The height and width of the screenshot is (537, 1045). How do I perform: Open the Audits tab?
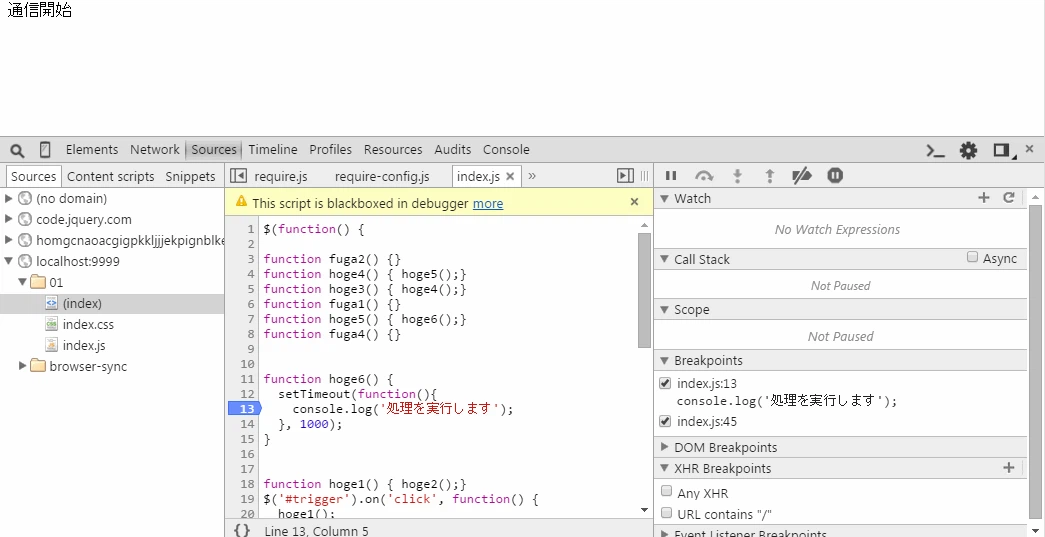(x=453, y=150)
